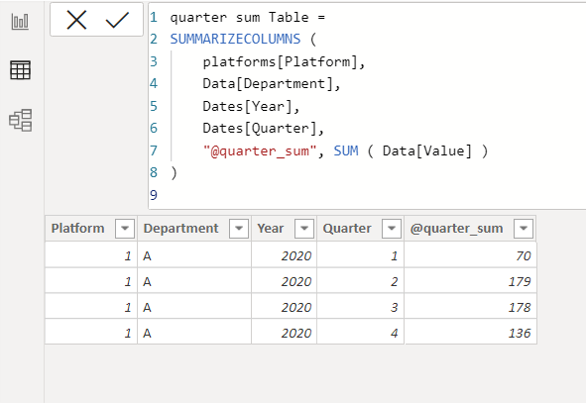Click the cell with value 178
This screenshot has width=586, height=403.
coord(471,307)
